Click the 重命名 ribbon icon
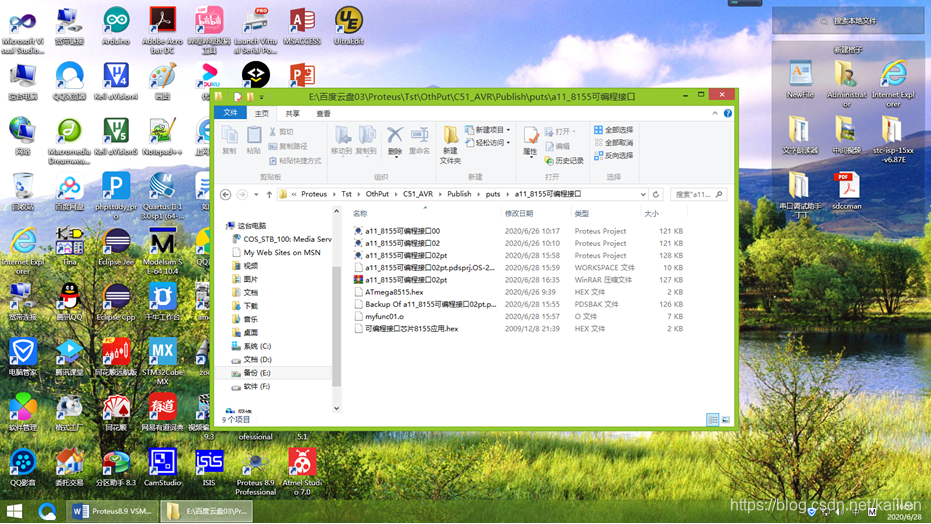 click(x=419, y=141)
